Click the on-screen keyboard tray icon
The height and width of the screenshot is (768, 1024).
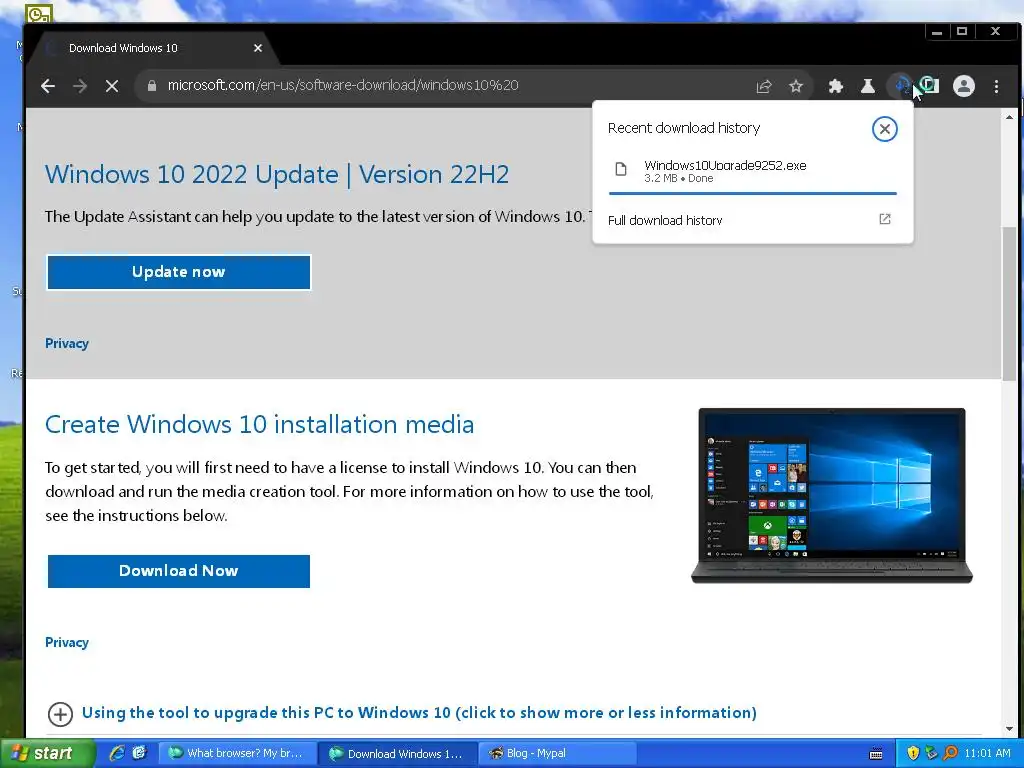876,754
